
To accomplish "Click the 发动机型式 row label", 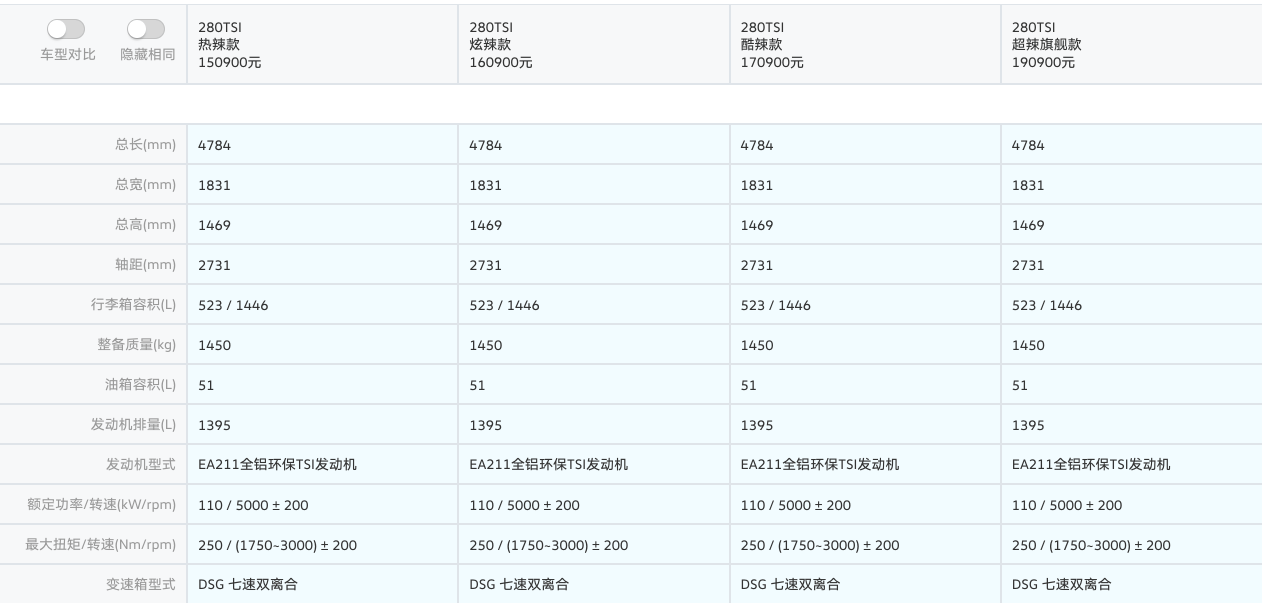I will 141,465.
